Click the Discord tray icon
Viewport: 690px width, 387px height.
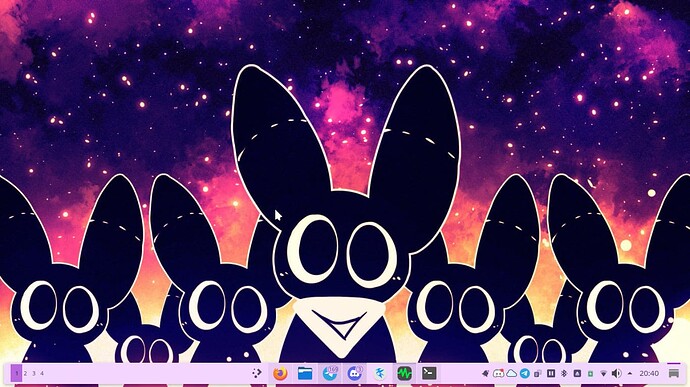click(498, 373)
